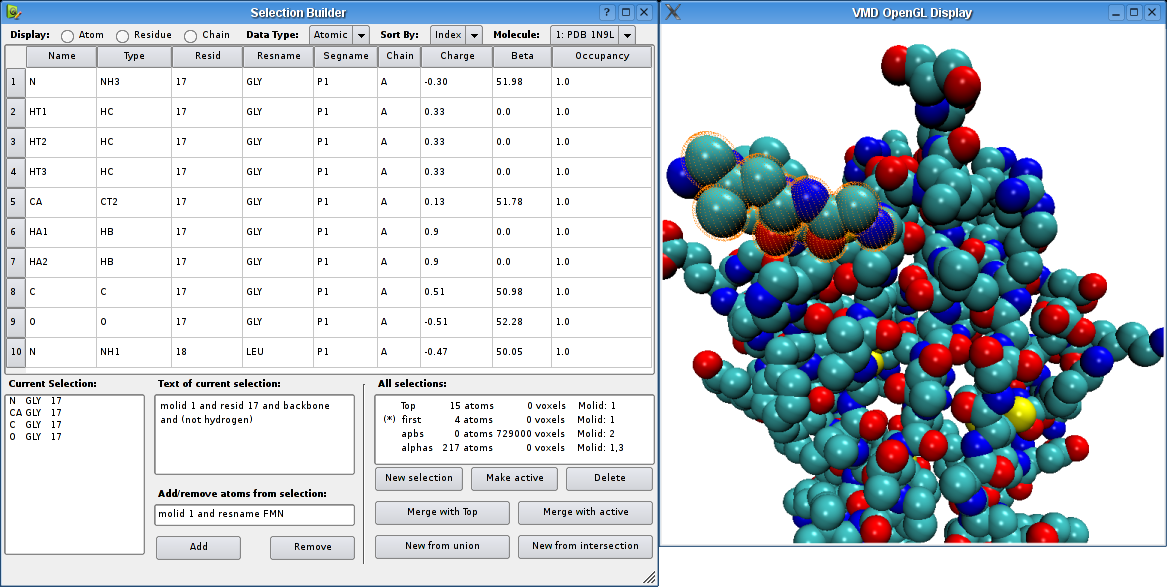Viewport: 1167px width, 587px height.
Task: Click the Selection Builder window menu icon
Action: [x=14, y=13]
